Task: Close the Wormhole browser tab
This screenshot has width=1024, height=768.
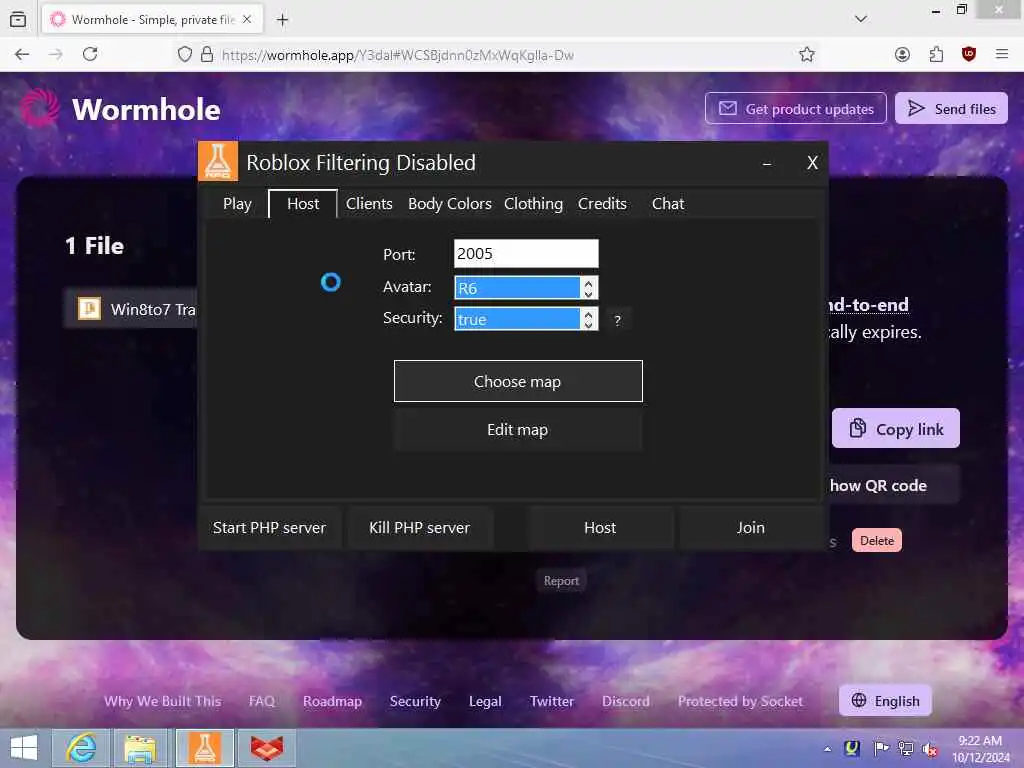Action: coord(247,20)
